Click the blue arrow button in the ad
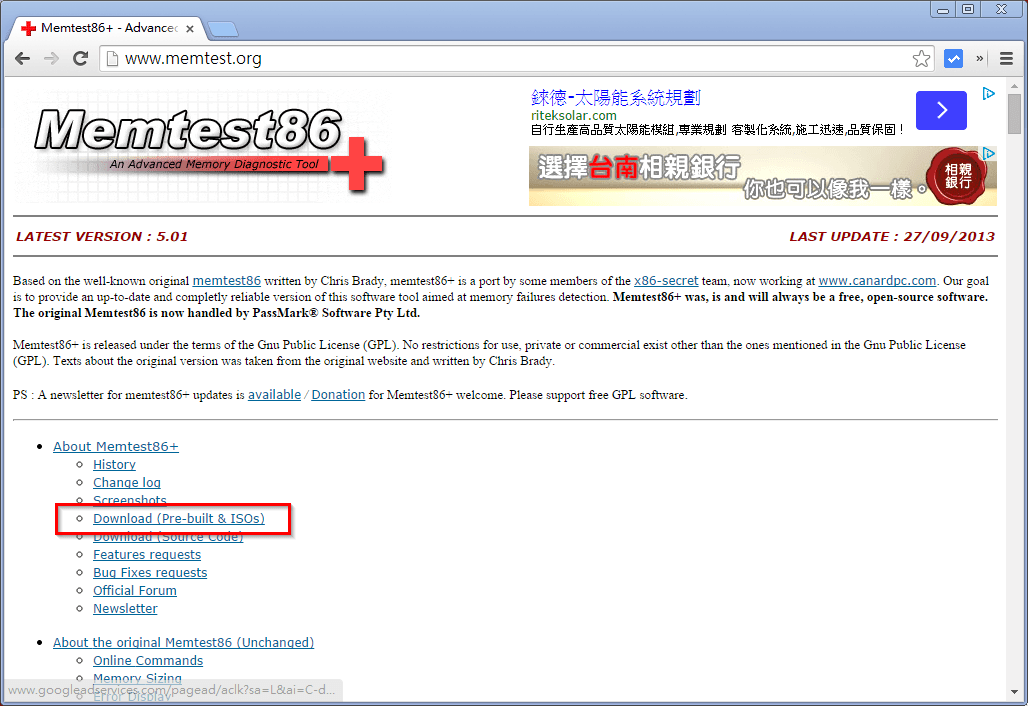The image size is (1028, 706). pyautogui.click(x=941, y=110)
